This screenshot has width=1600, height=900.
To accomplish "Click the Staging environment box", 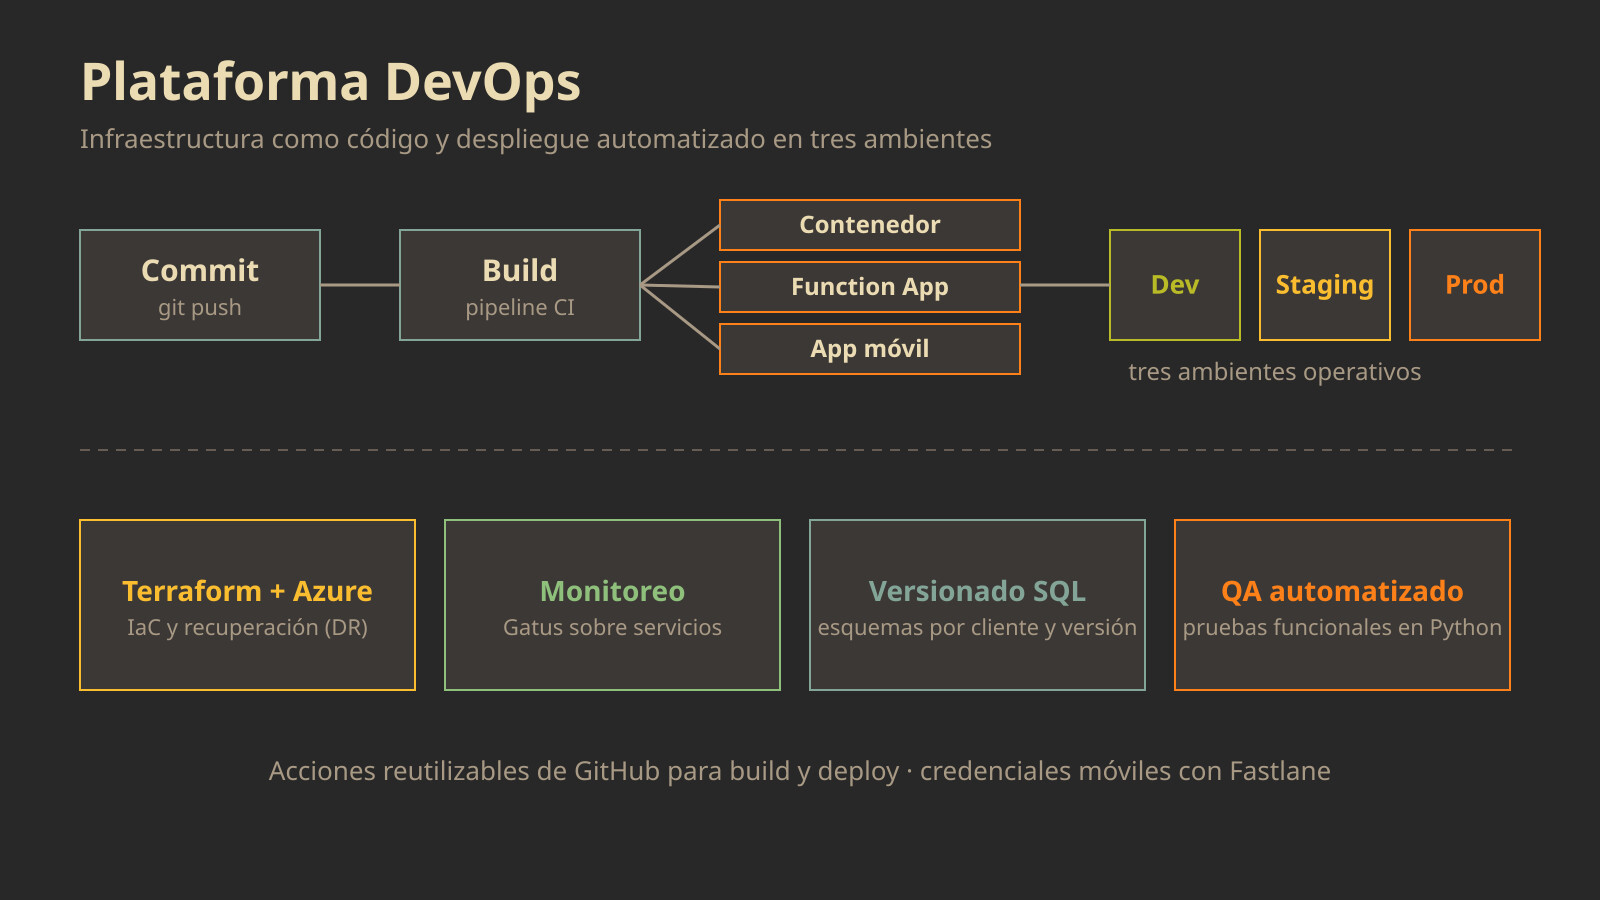I will coord(1325,285).
